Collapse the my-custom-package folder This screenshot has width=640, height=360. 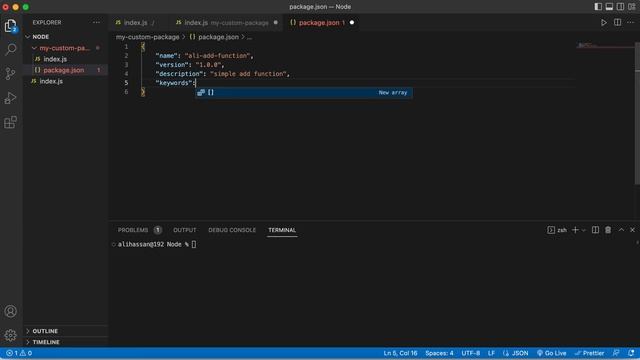tap(64, 48)
